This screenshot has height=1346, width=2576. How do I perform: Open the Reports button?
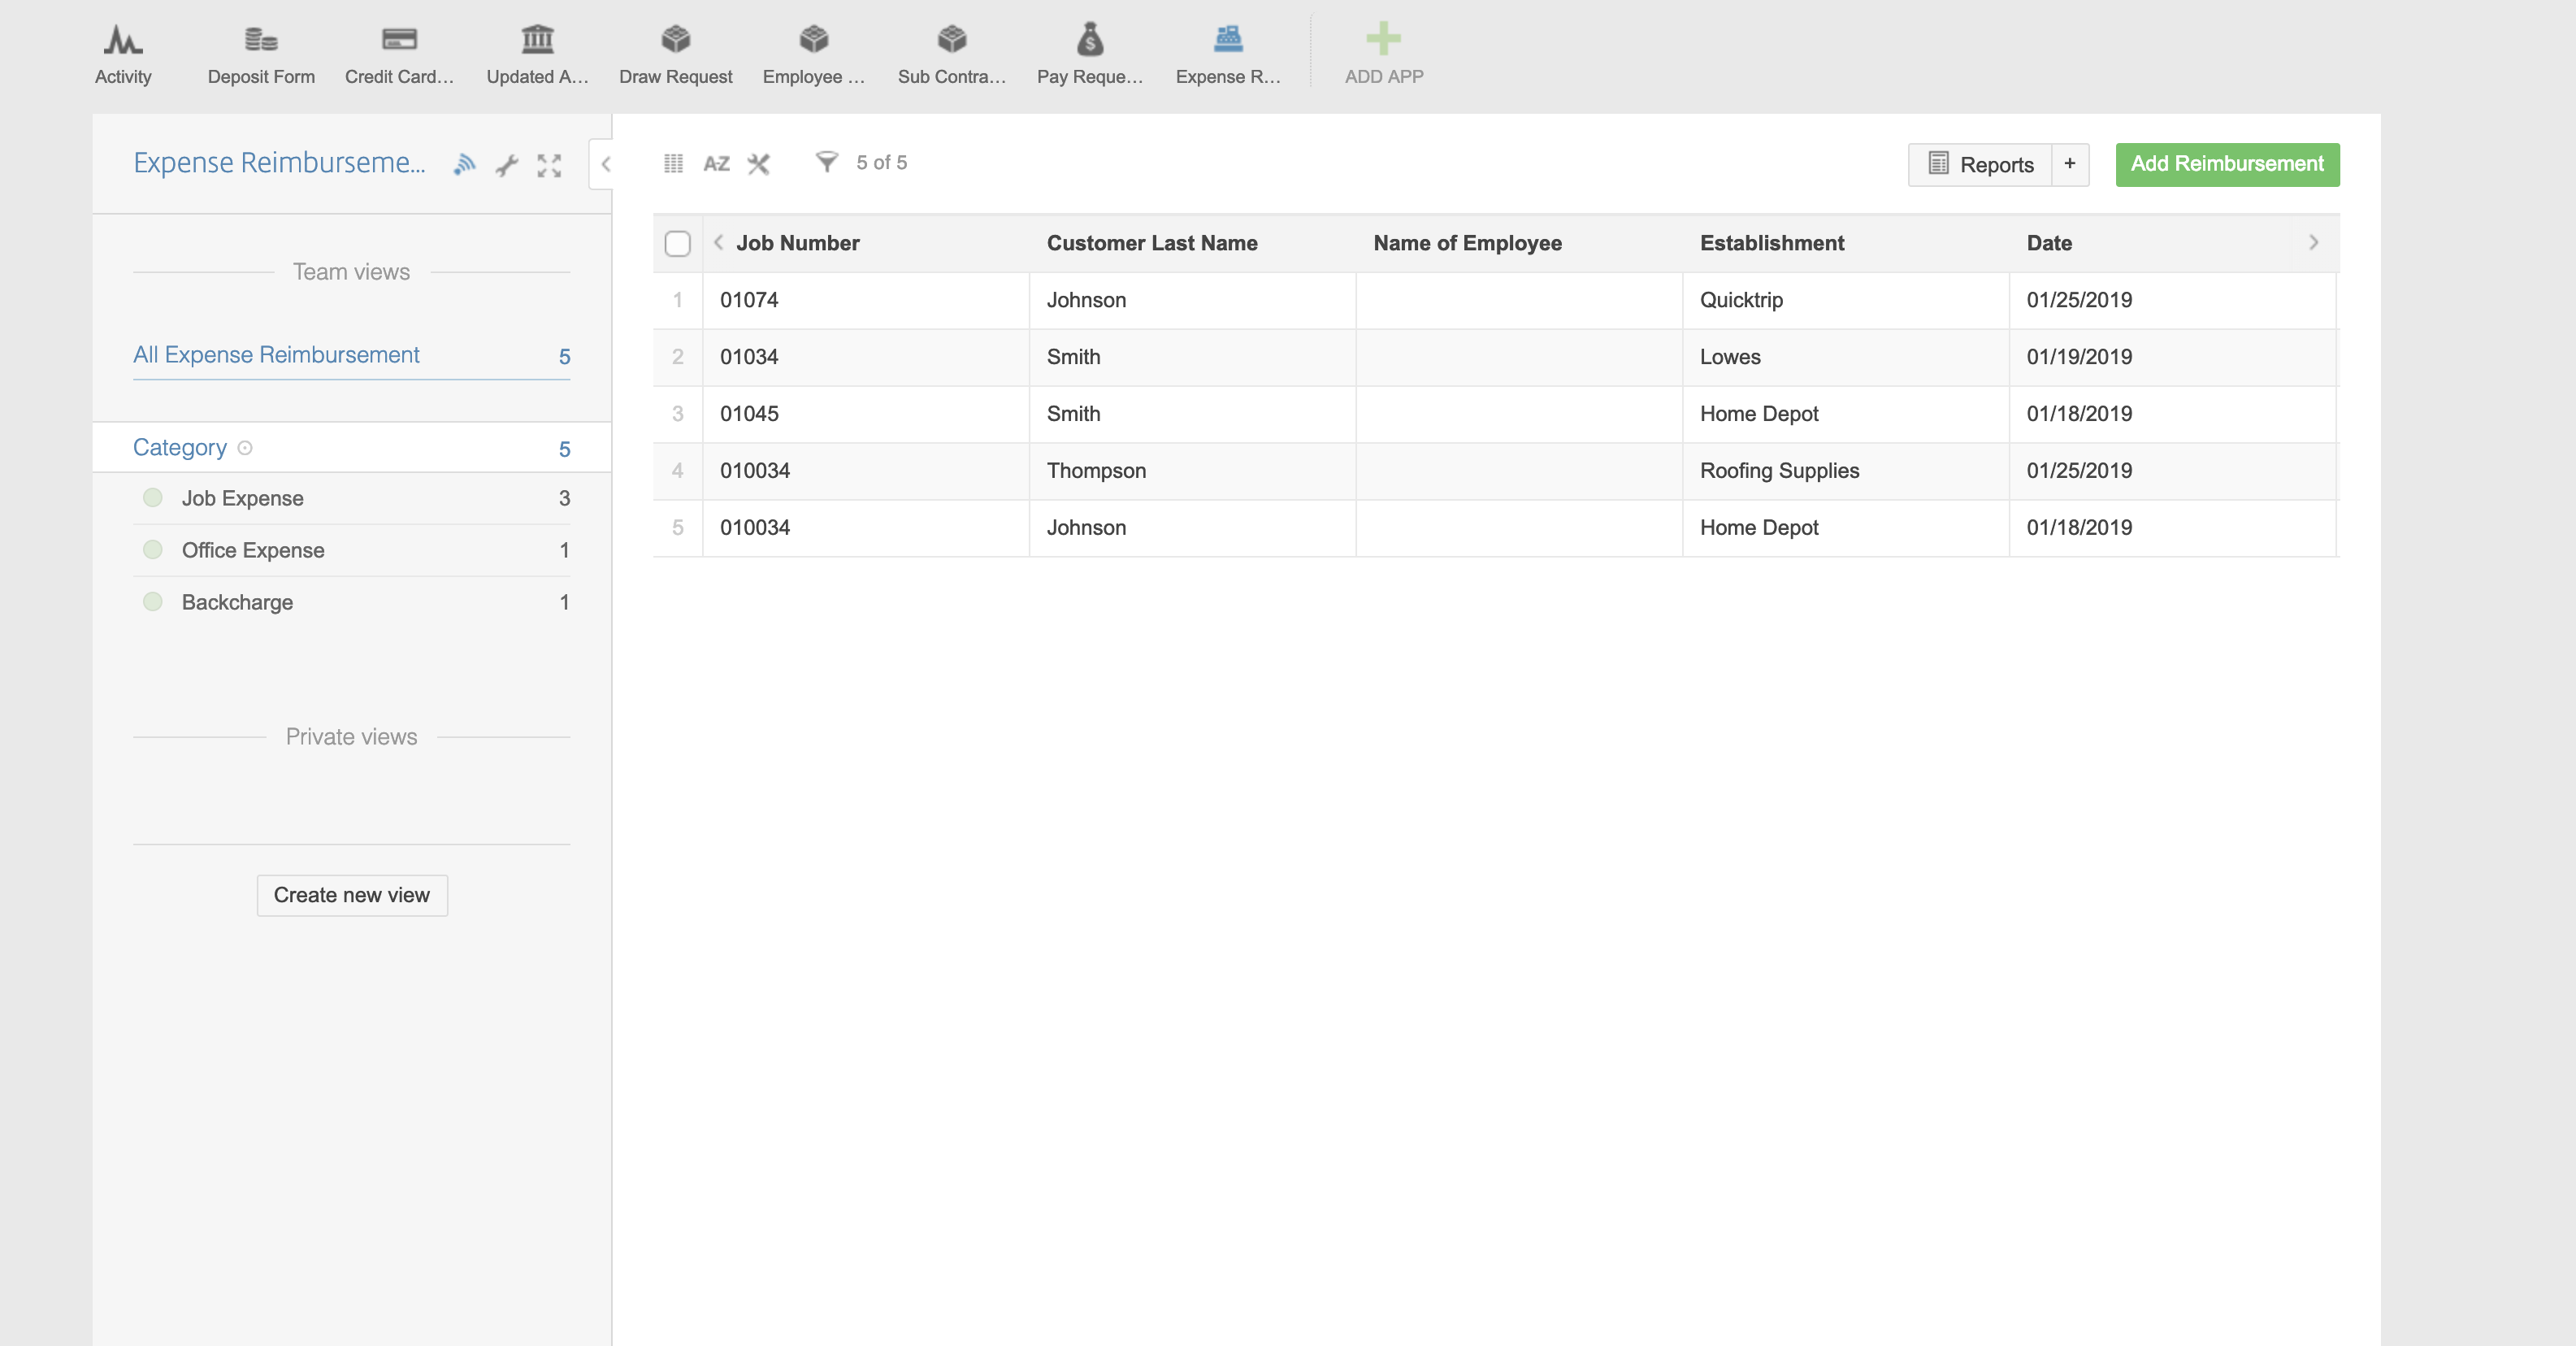pos(1980,164)
